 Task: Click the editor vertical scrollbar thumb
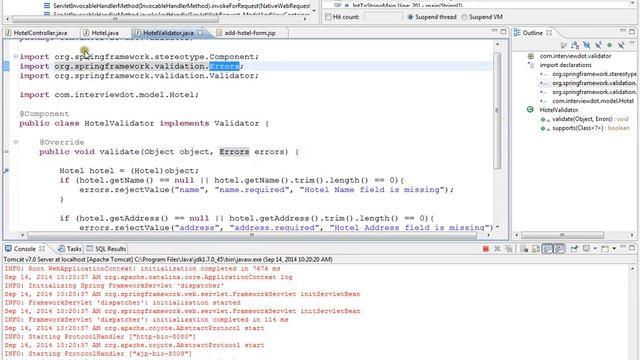pos(497,110)
